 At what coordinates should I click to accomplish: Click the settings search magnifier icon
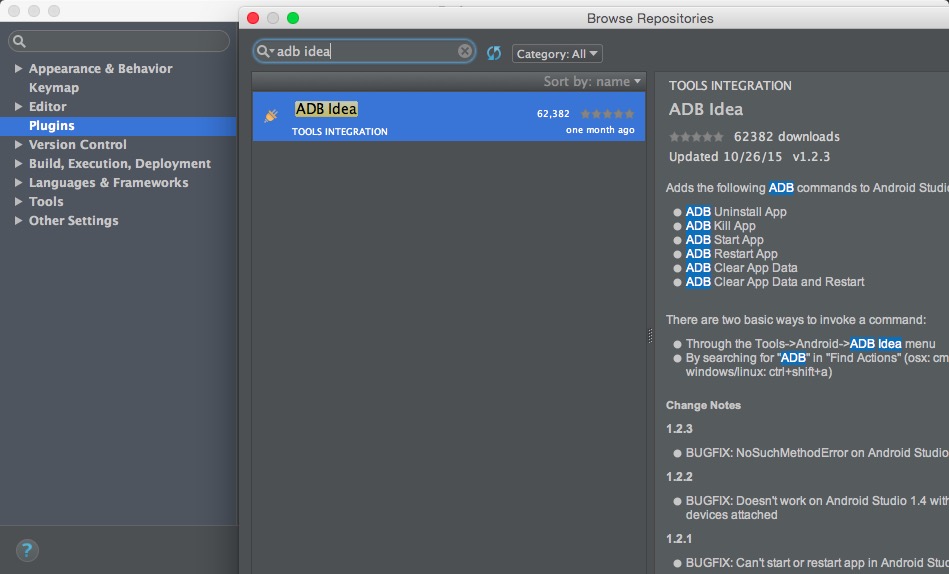coord(19,41)
